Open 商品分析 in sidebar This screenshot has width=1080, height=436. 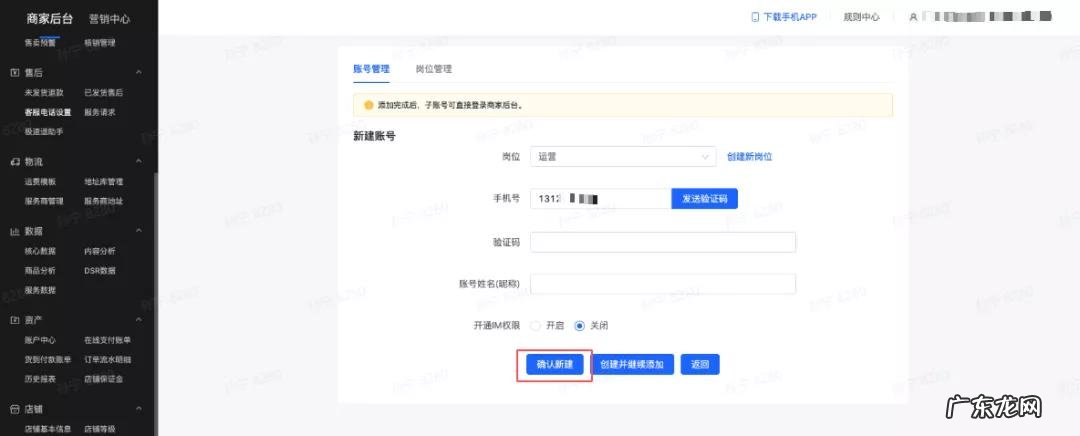tap(41, 271)
